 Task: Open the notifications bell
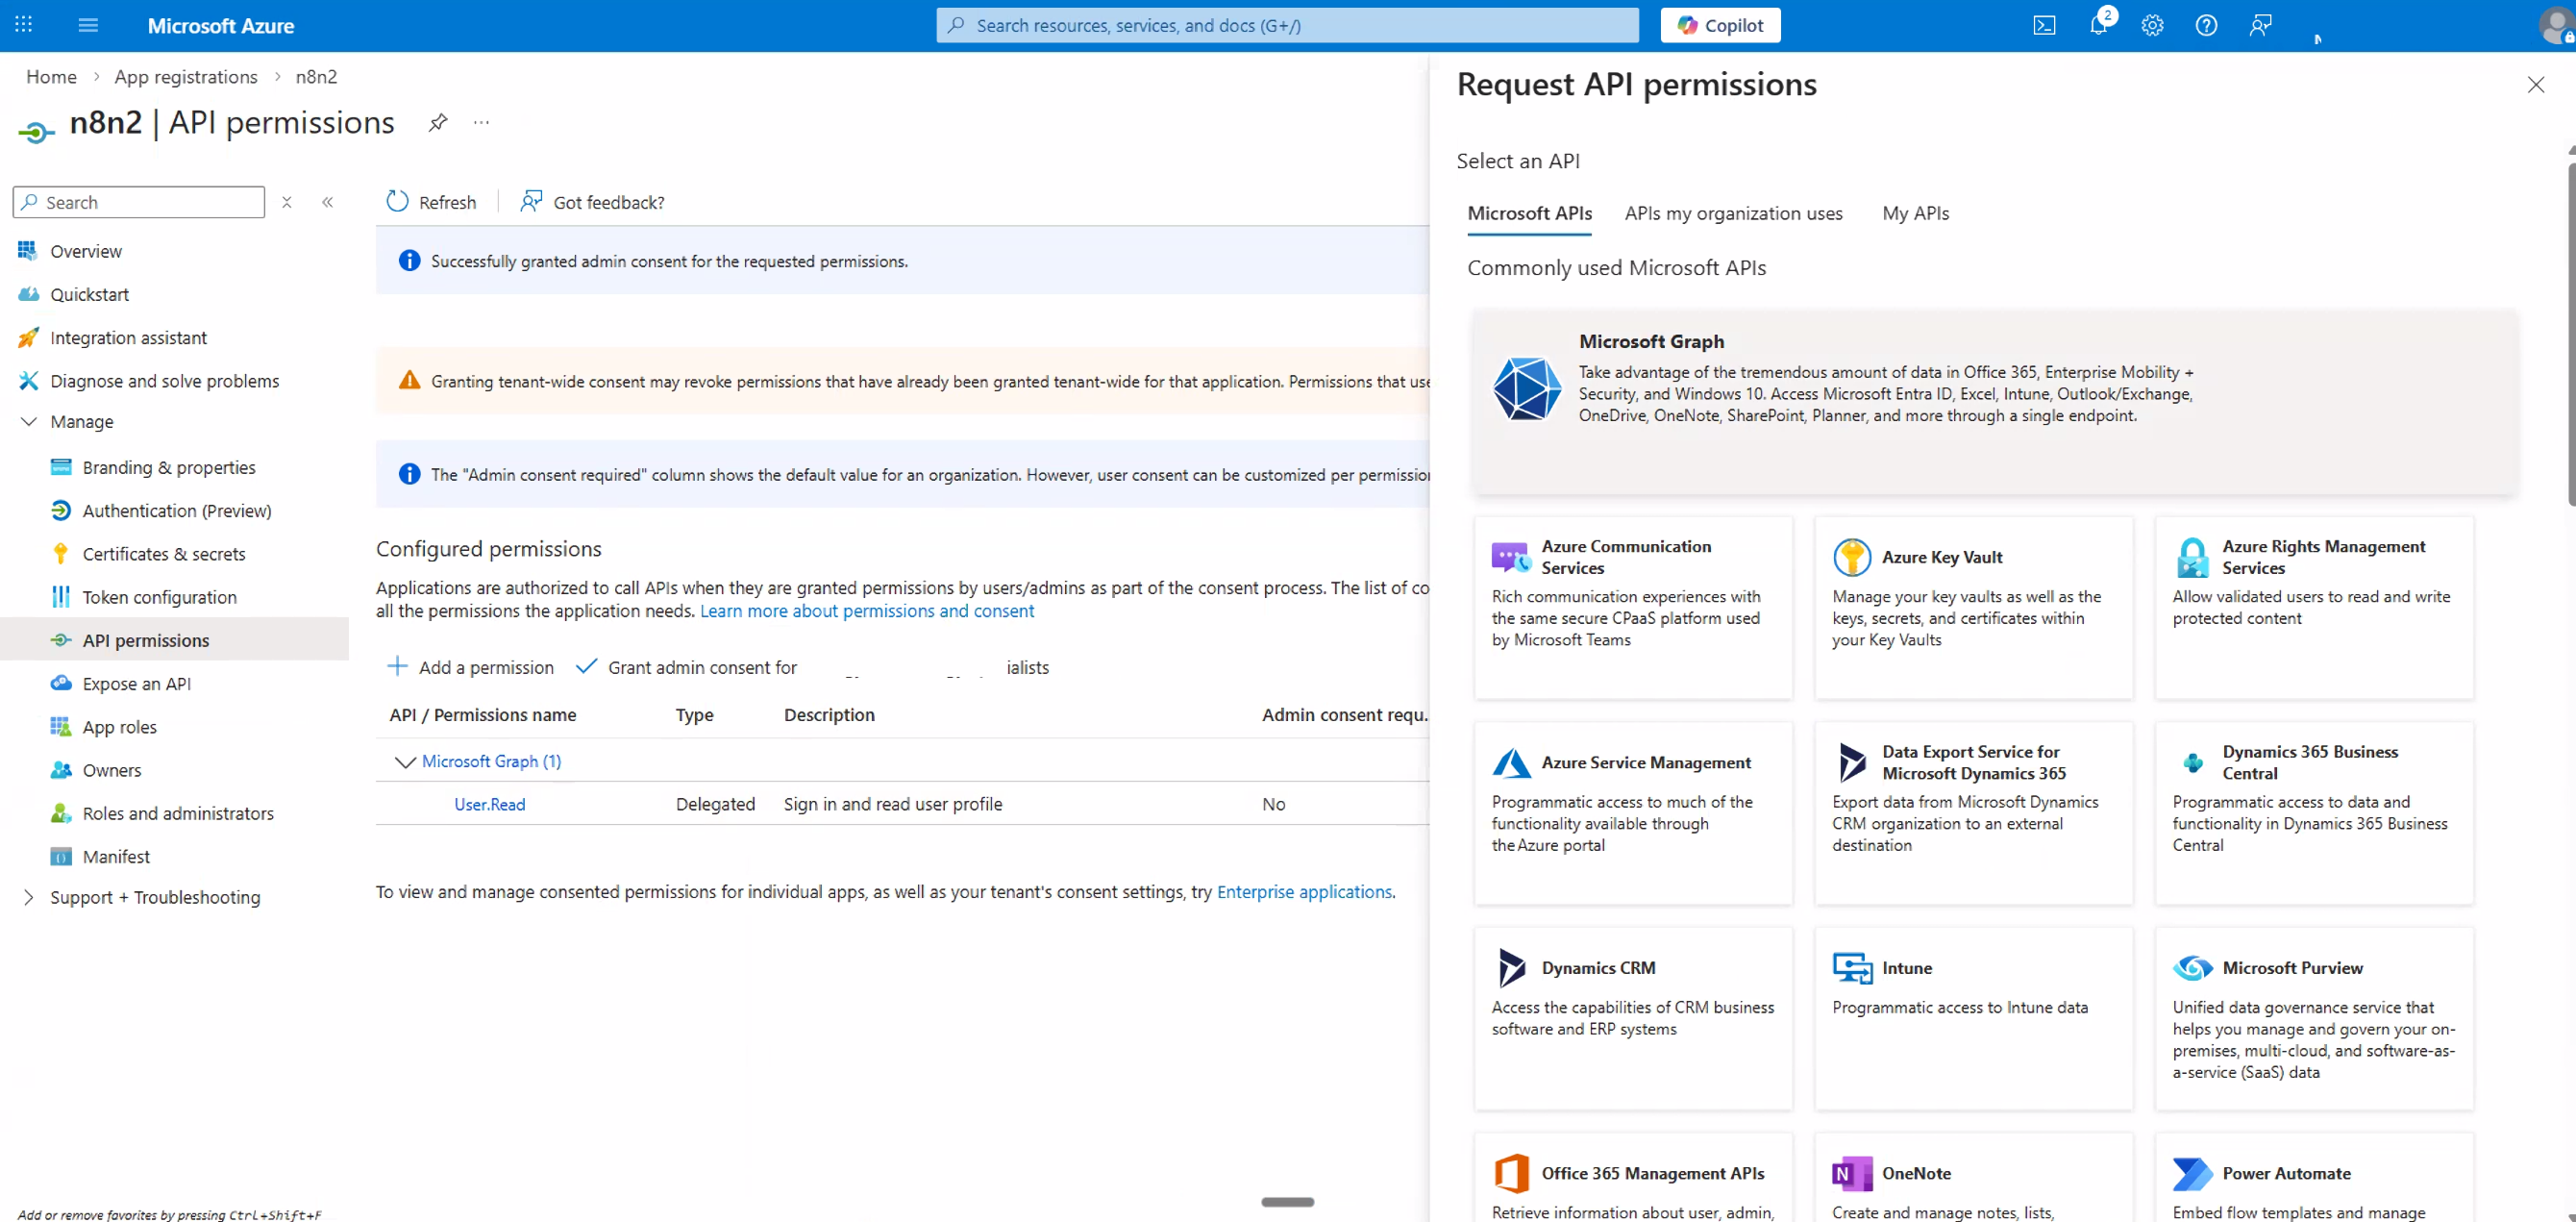[2099, 25]
